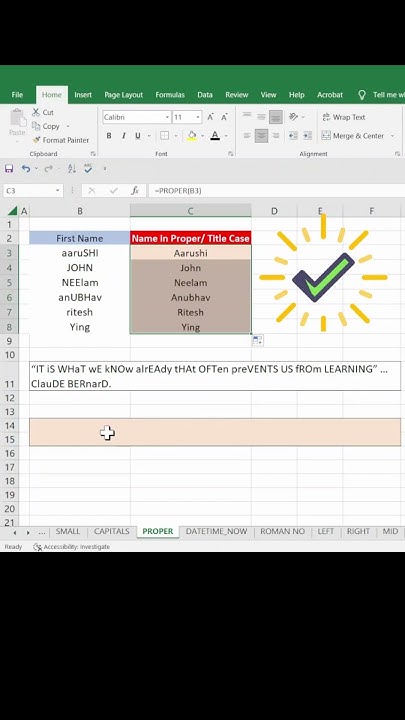Open the font size 11 dropdown
This screenshot has height=720, width=405.
tap(198, 117)
